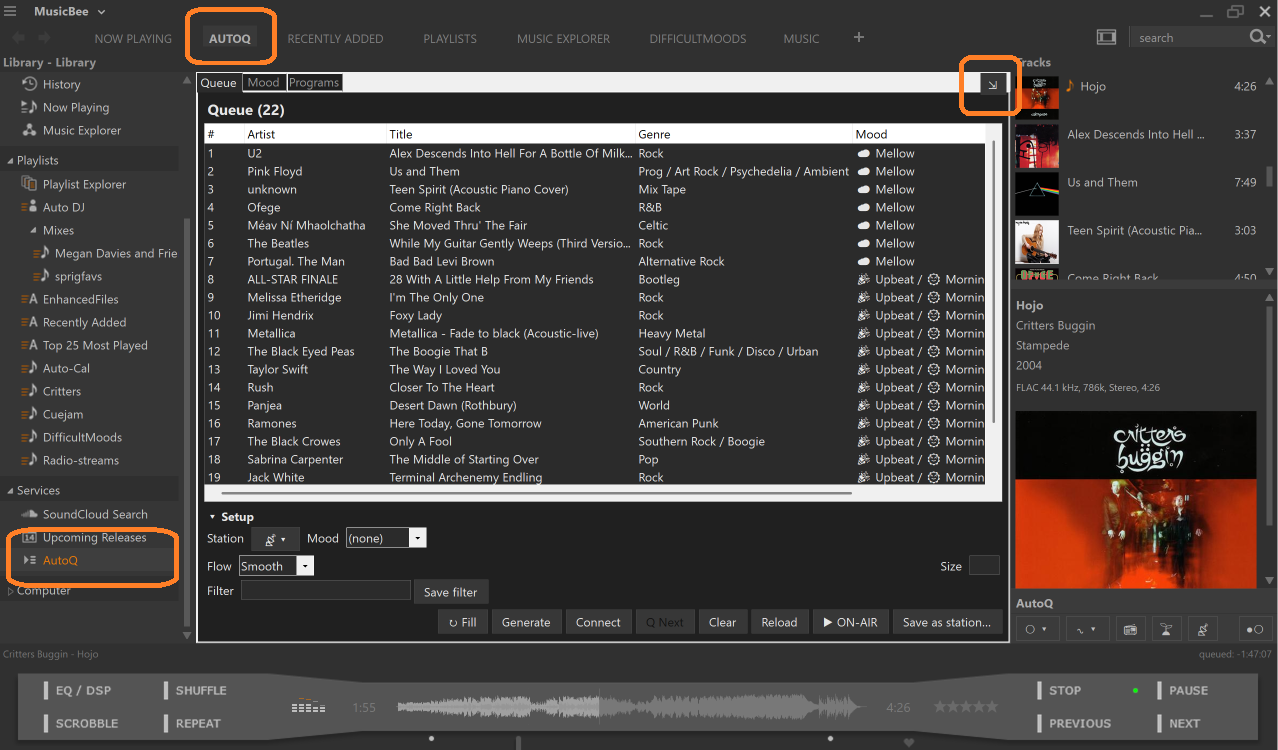Click the AutoQ seedling plant icon
This screenshot has width=1278, height=750.
[x=1166, y=629]
